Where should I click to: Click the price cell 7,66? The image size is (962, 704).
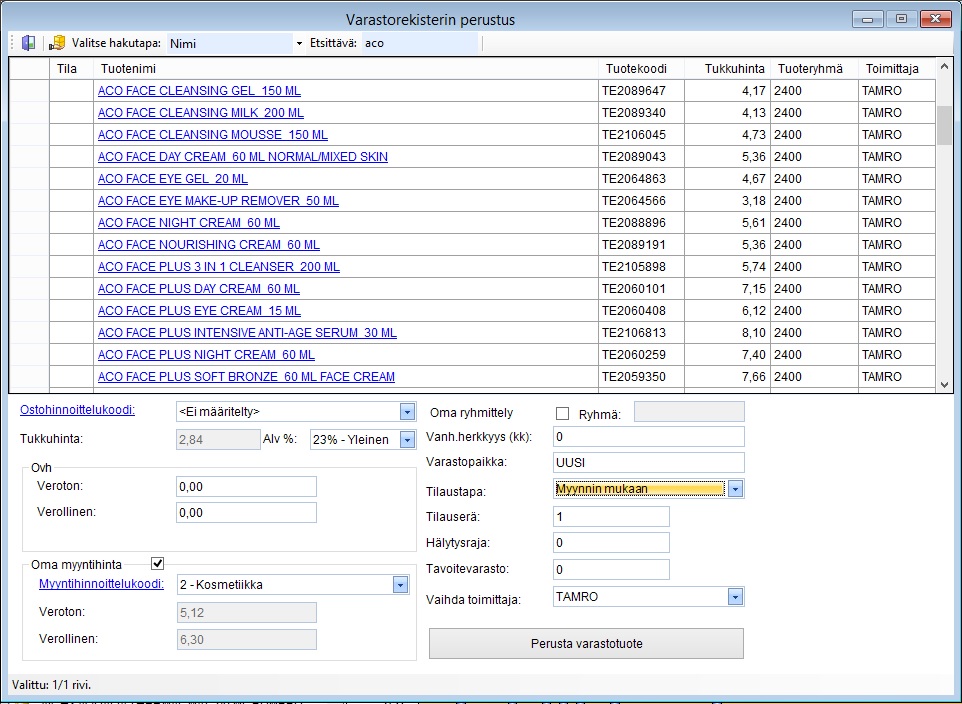pos(728,377)
